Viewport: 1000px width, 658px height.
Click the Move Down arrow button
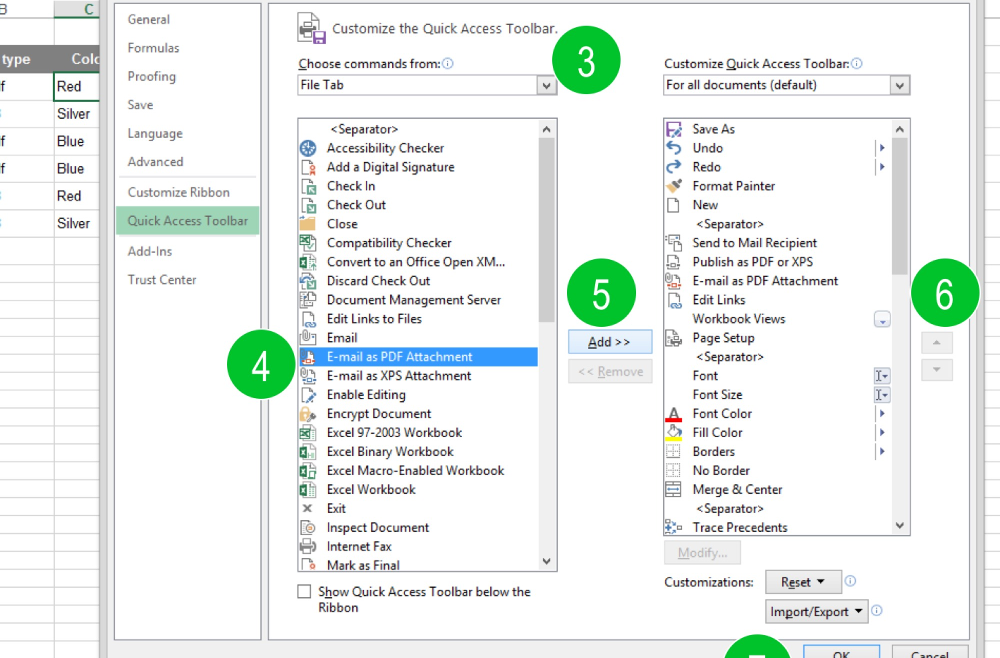(937, 370)
